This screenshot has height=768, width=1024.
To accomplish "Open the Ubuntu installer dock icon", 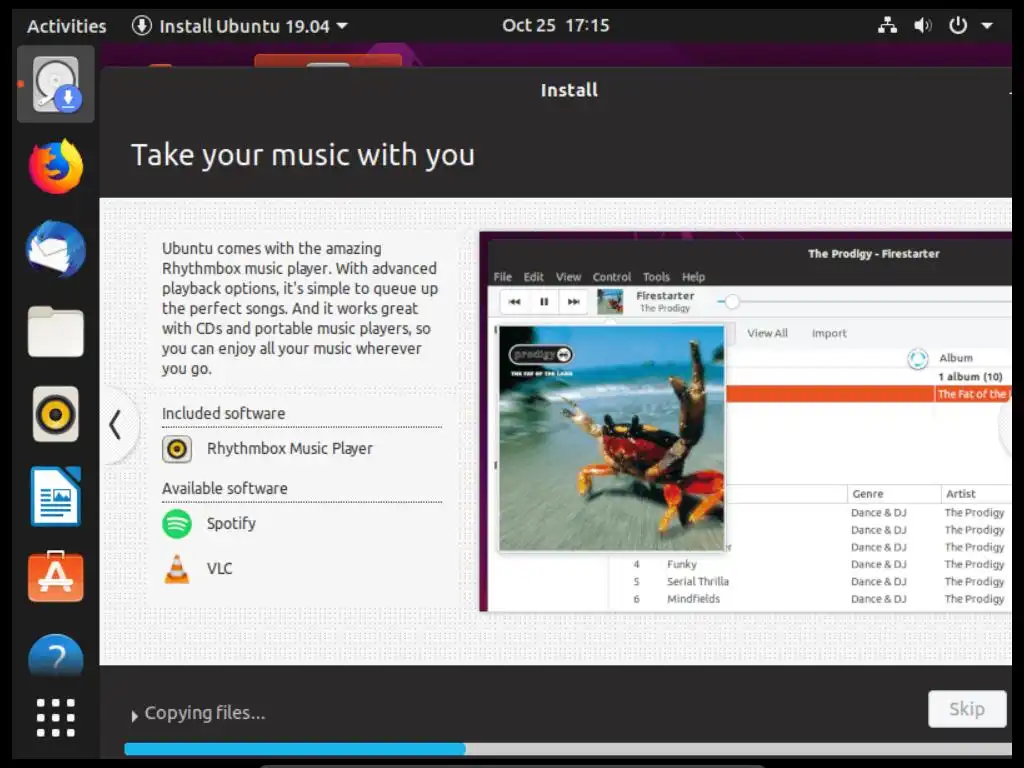I will (56, 84).
